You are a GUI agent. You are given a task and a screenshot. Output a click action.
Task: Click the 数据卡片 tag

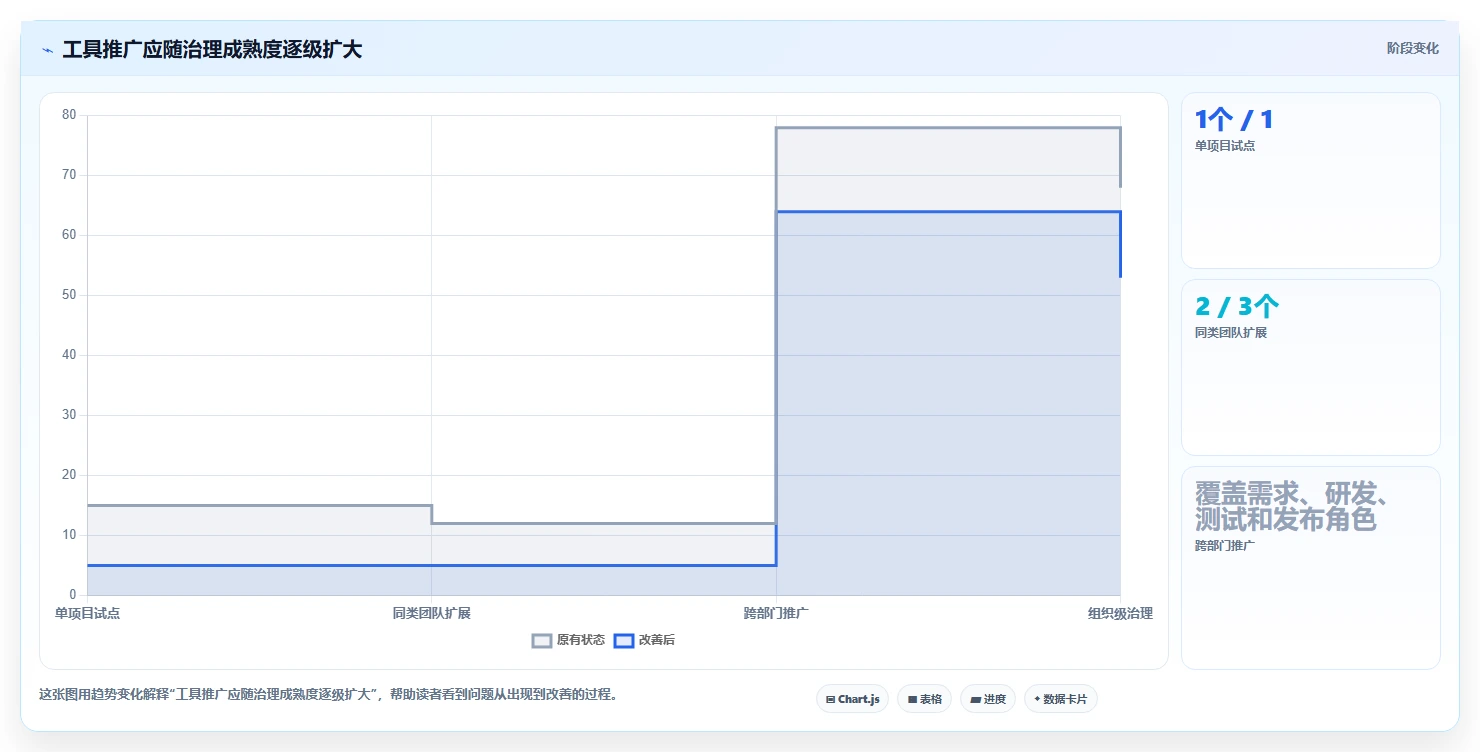pyautogui.click(x=1060, y=699)
